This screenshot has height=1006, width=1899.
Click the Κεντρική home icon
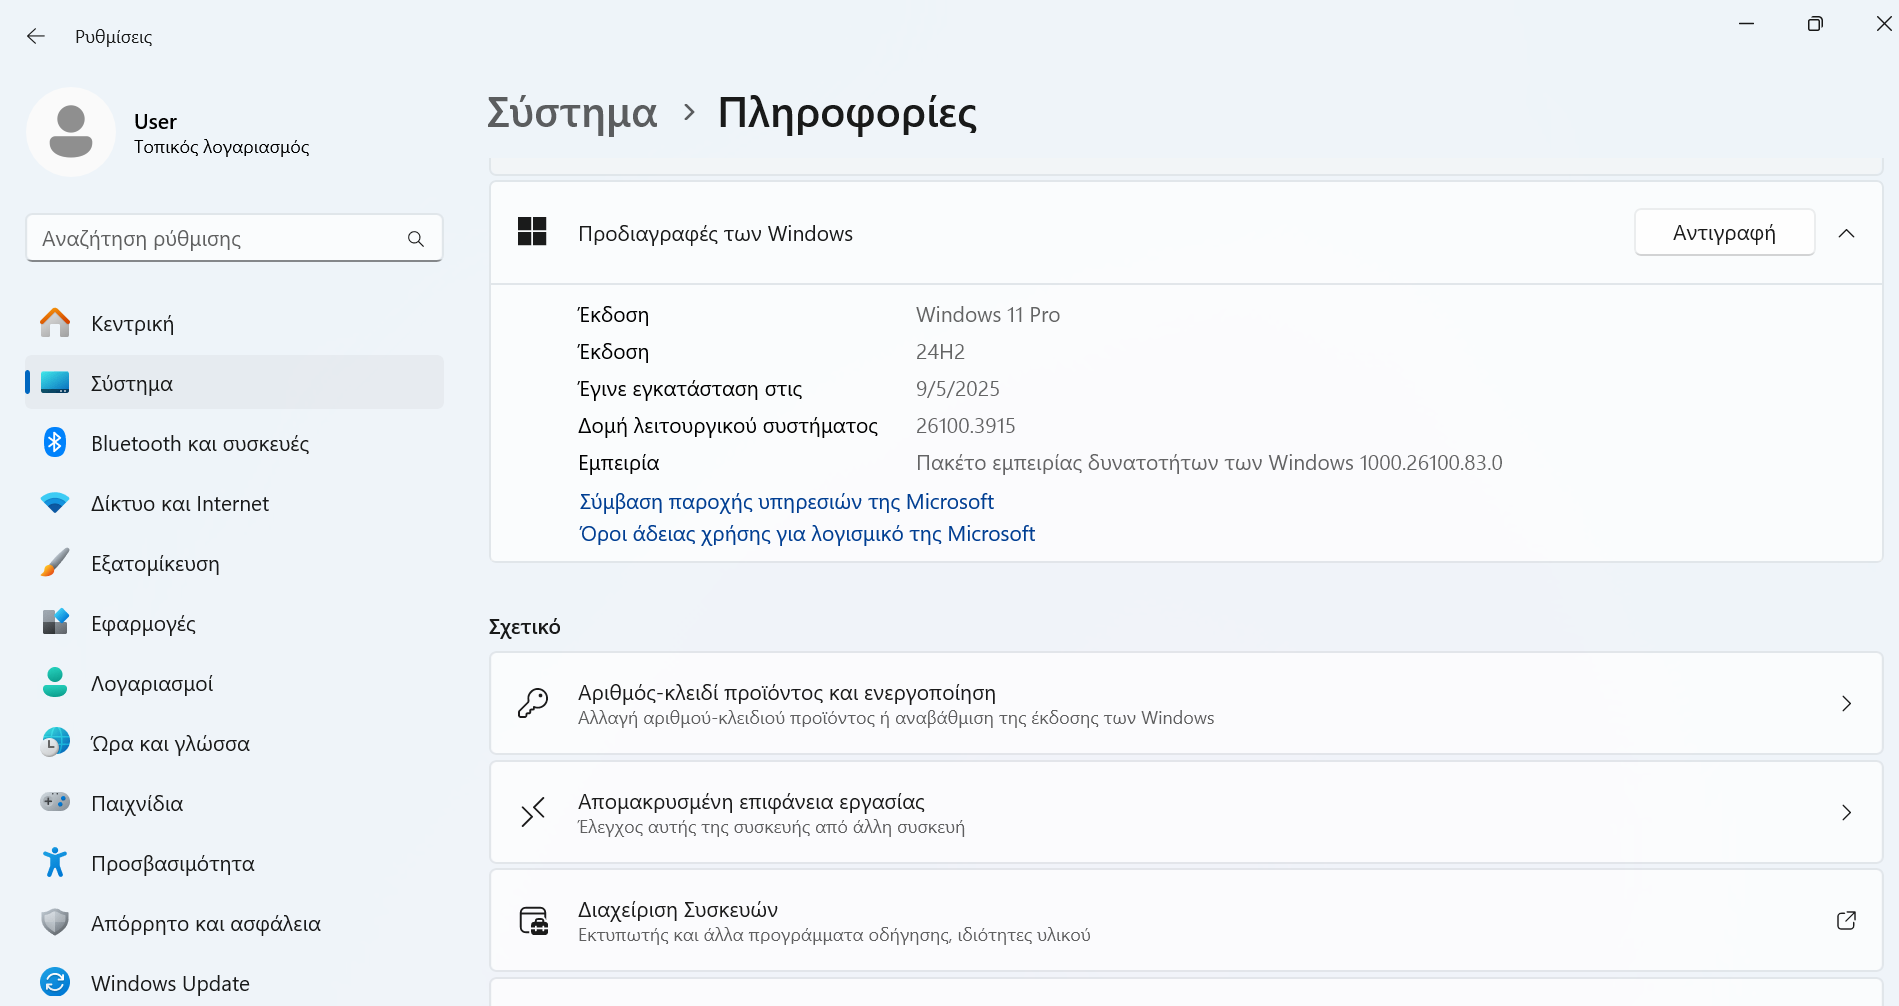pyautogui.click(x=55, y=323)
